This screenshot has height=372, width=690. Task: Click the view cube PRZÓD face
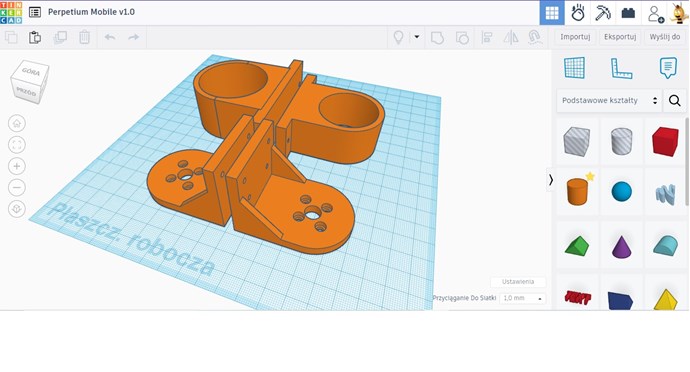point(26,91)
